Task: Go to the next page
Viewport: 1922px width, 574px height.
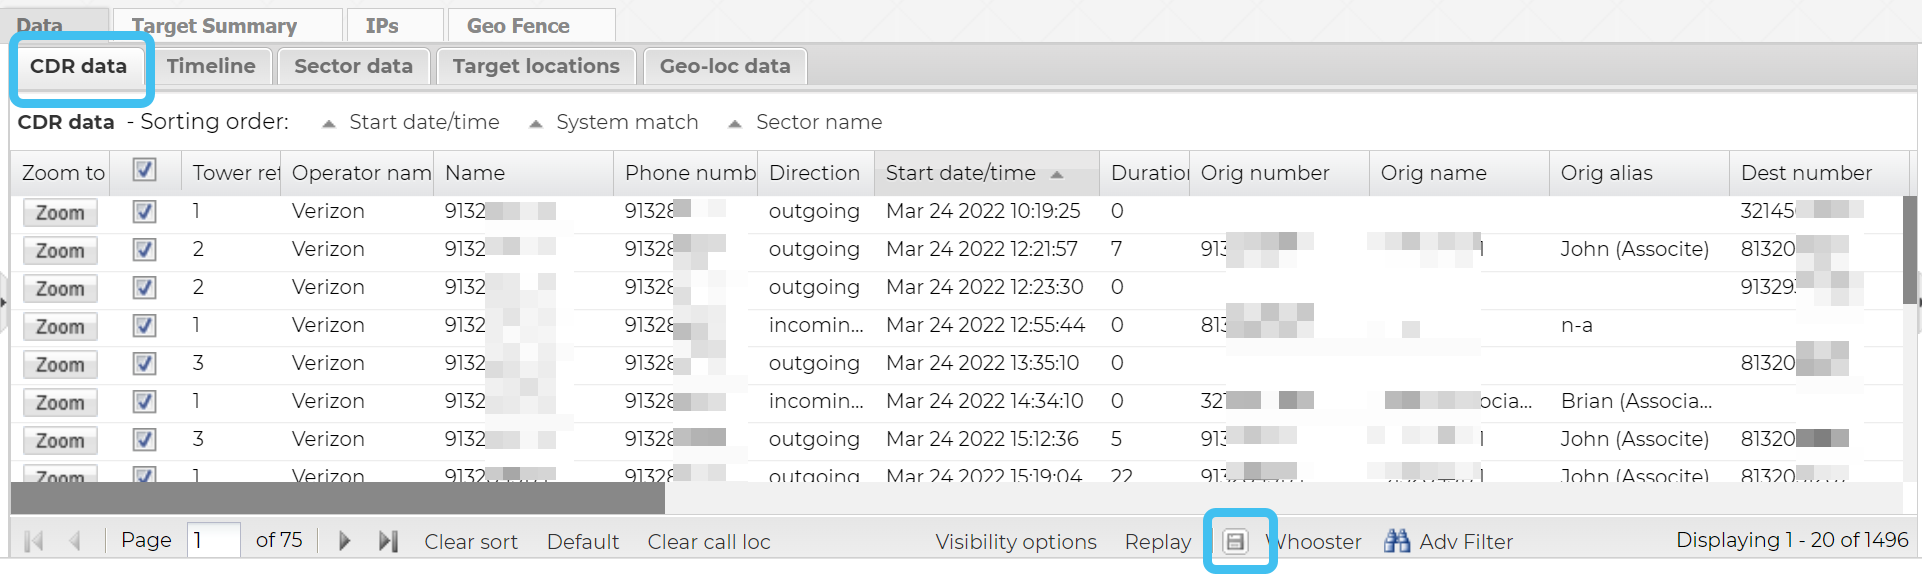Action: click(x=345, y=541)
